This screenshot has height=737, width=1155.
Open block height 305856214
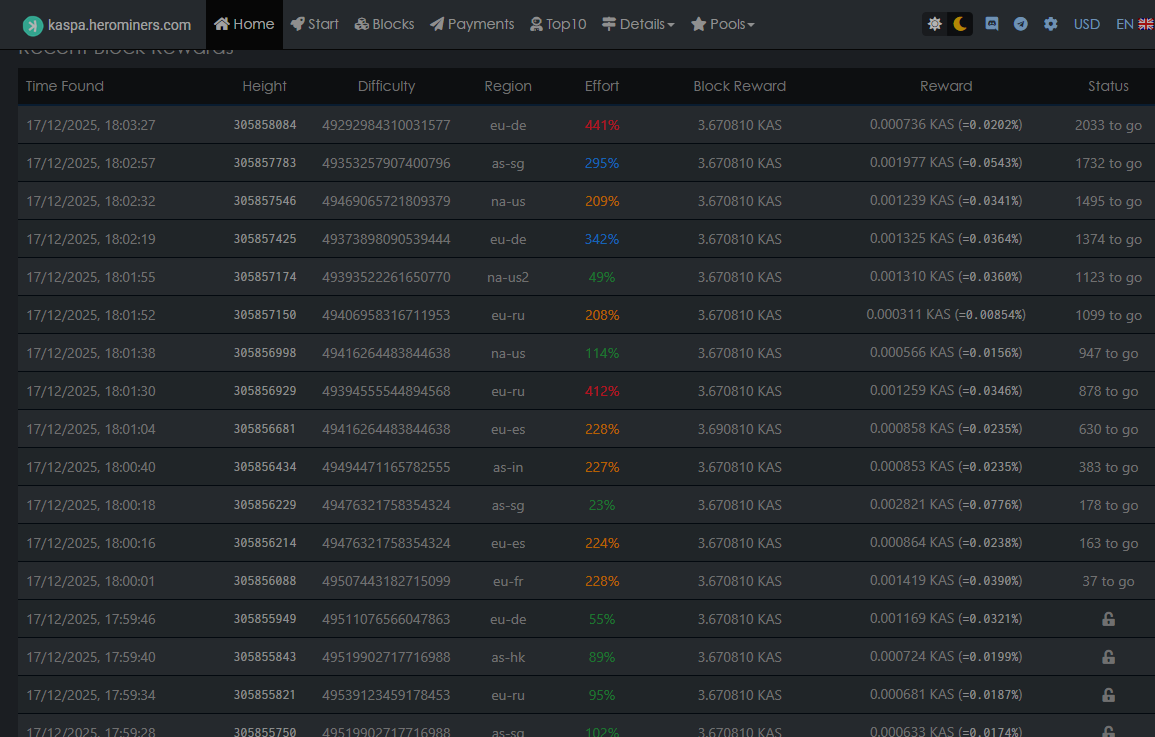(x=264, y=543)
